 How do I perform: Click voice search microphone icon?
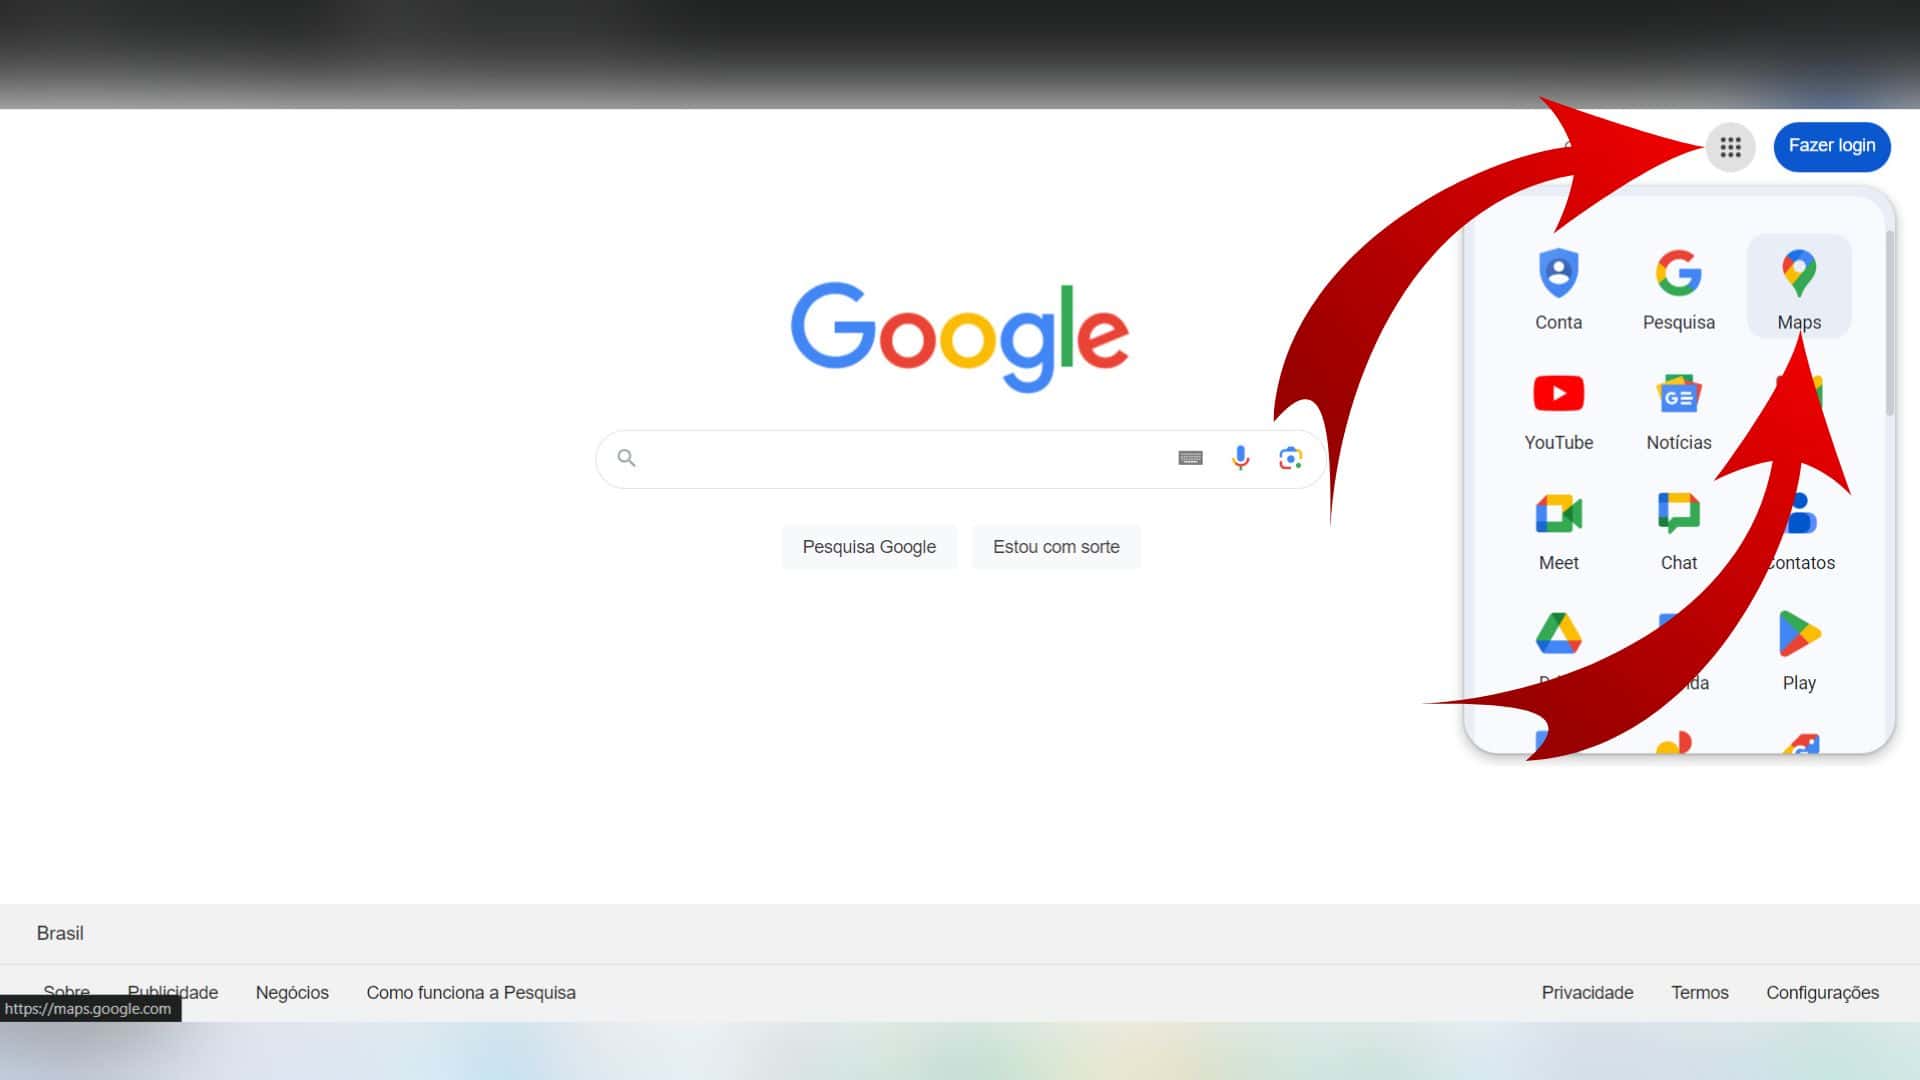1240,458
